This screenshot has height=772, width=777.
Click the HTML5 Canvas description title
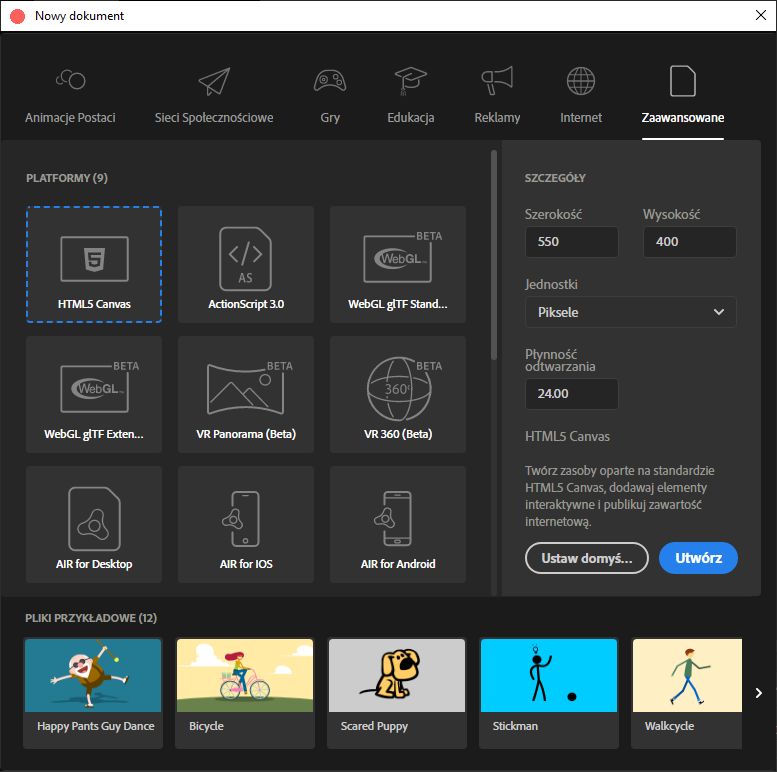click(567, 437)
